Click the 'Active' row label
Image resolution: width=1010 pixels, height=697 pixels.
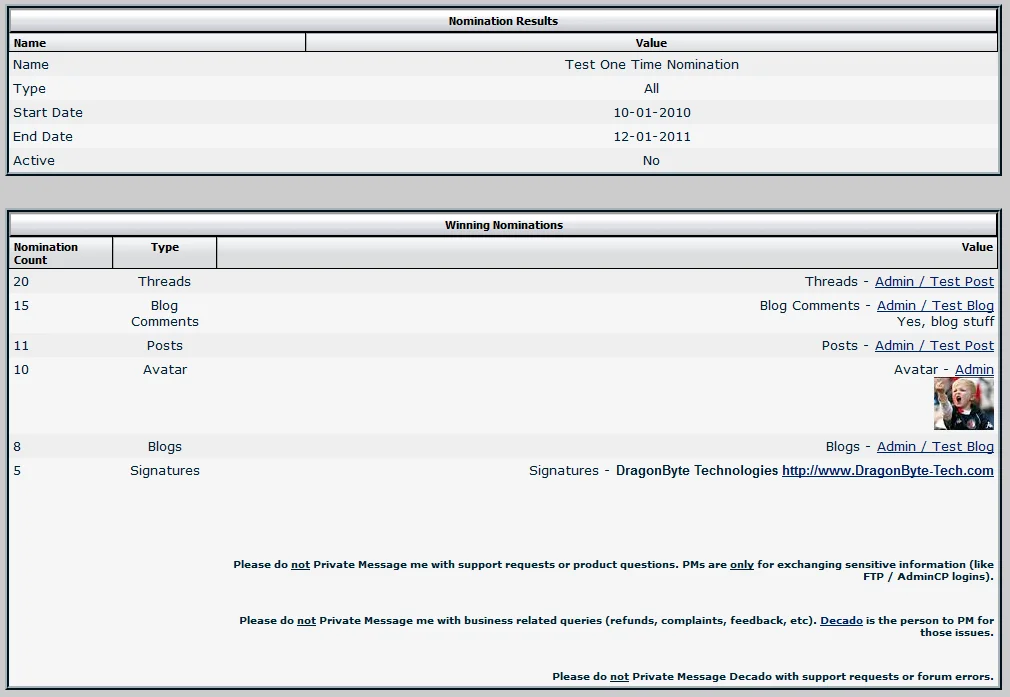point(33,160)
